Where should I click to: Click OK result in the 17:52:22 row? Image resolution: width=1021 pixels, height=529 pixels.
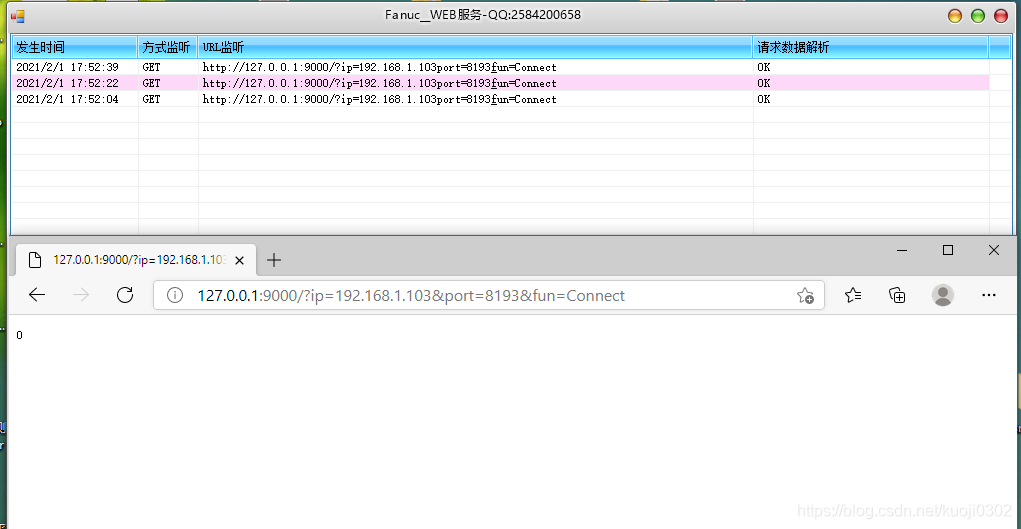763,83
